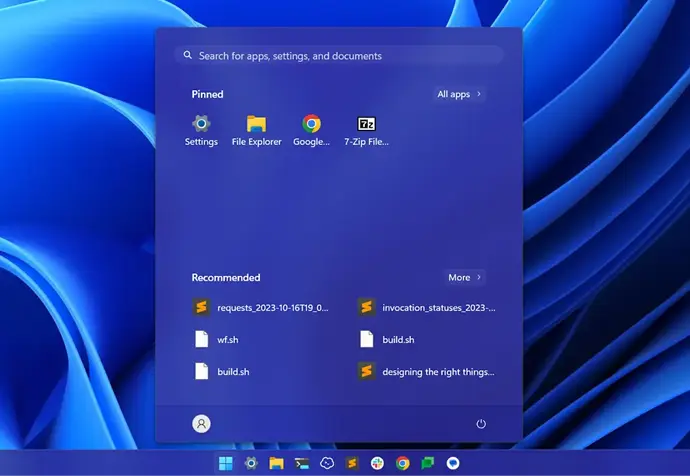Screen dimensions: 690x476
Task: Show more recommended items via More
Action: click(x=465, y=277)
